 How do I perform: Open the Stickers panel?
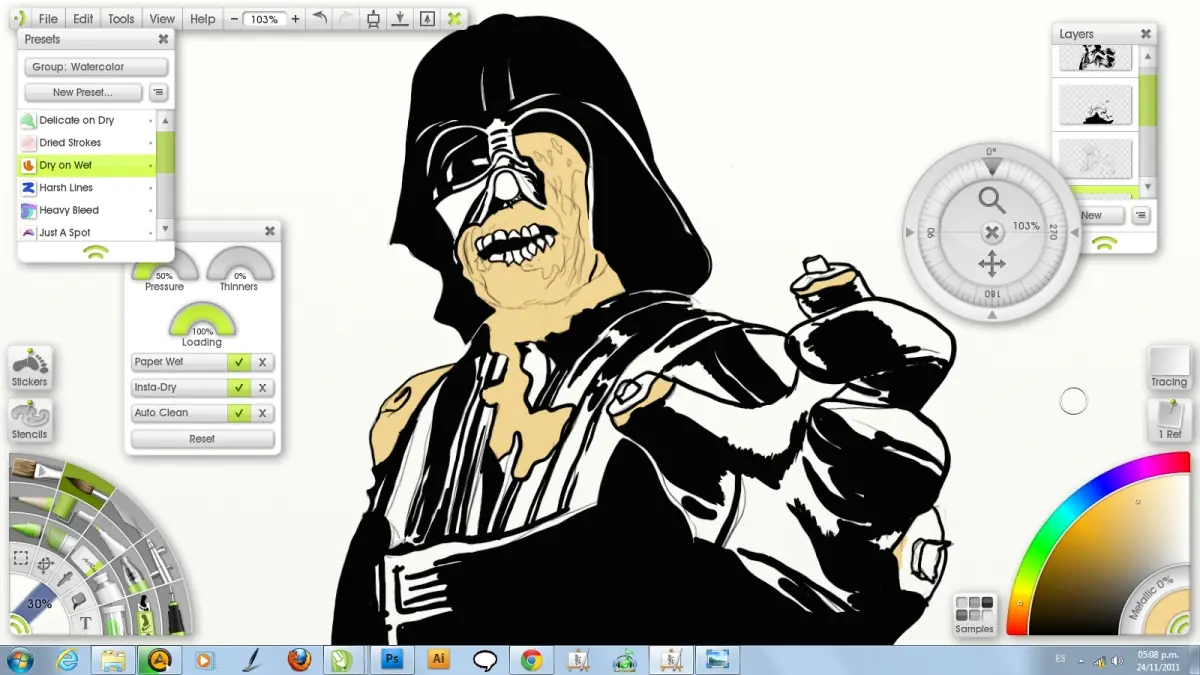point(29,368)
